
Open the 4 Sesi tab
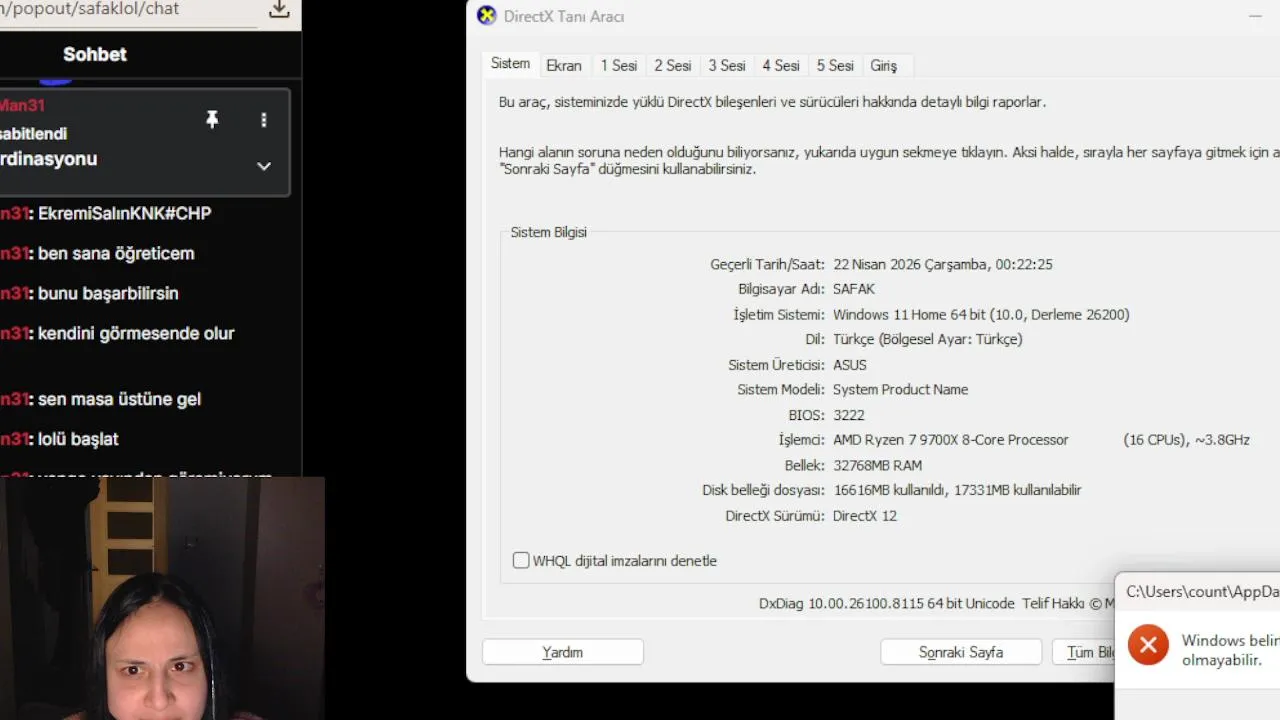coord(781,65)
